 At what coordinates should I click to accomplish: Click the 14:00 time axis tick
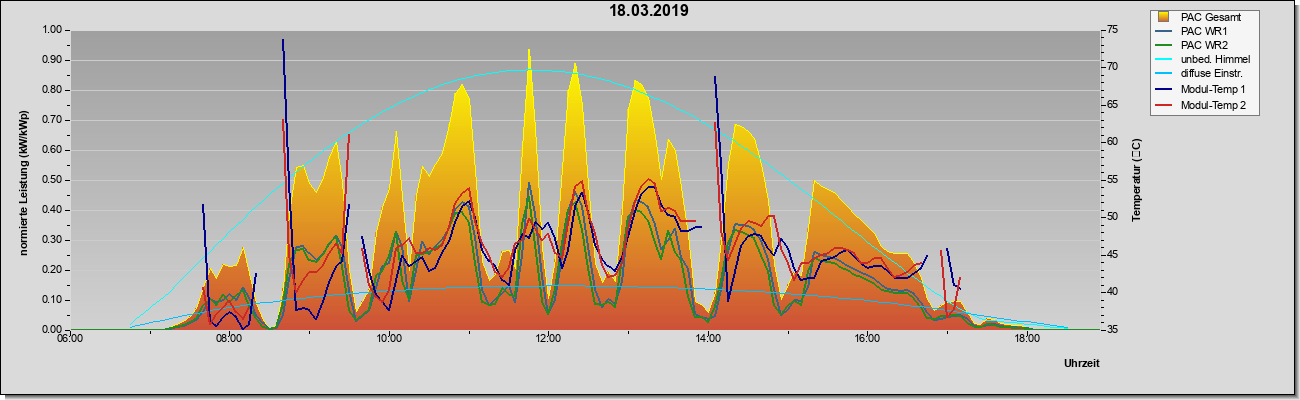[x=708, y=339]
